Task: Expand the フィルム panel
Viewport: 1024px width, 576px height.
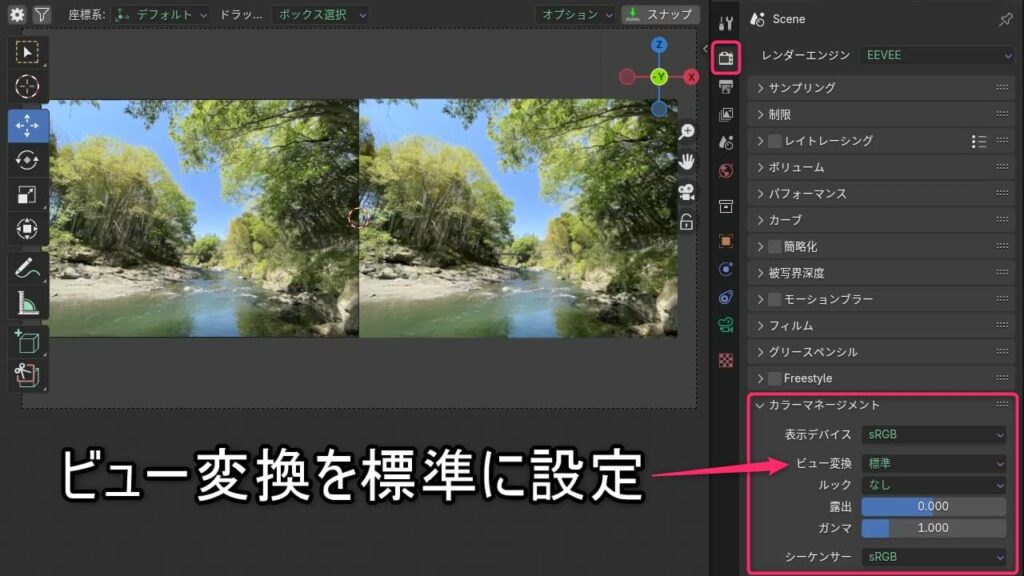Action: (882, 325)
